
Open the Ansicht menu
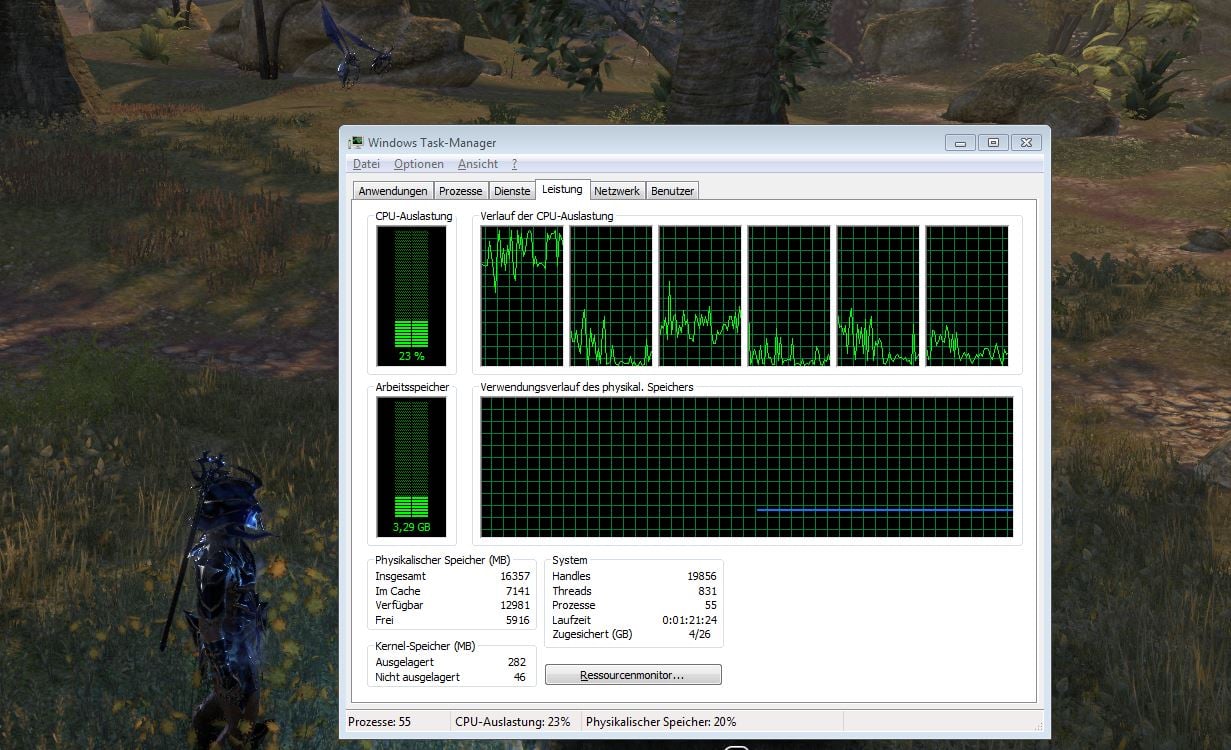pyautogui.click(x=477, y=164)
